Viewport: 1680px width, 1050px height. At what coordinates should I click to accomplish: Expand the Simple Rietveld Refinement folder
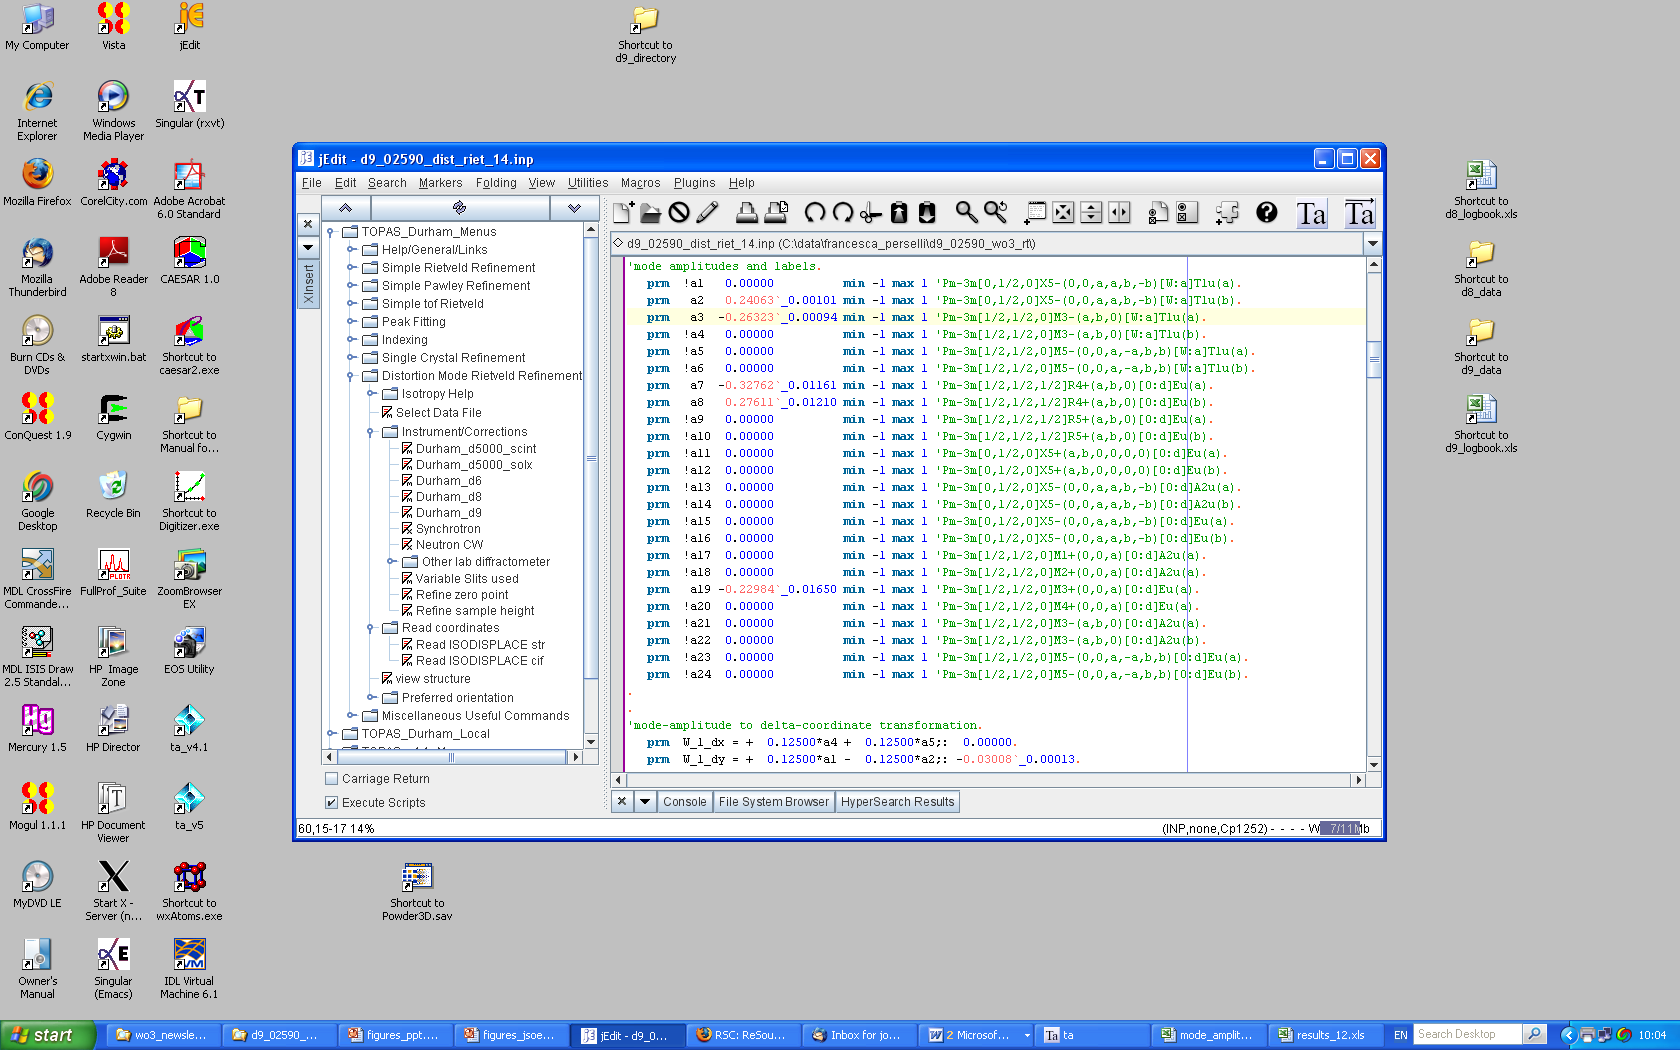tap(351, 267)
